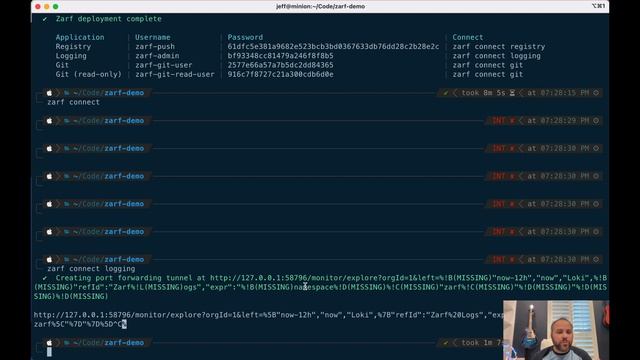Screen dimensions: 640x360
Task: Click the cursor block on the last prompt line
Action: (x=49, y=352)
